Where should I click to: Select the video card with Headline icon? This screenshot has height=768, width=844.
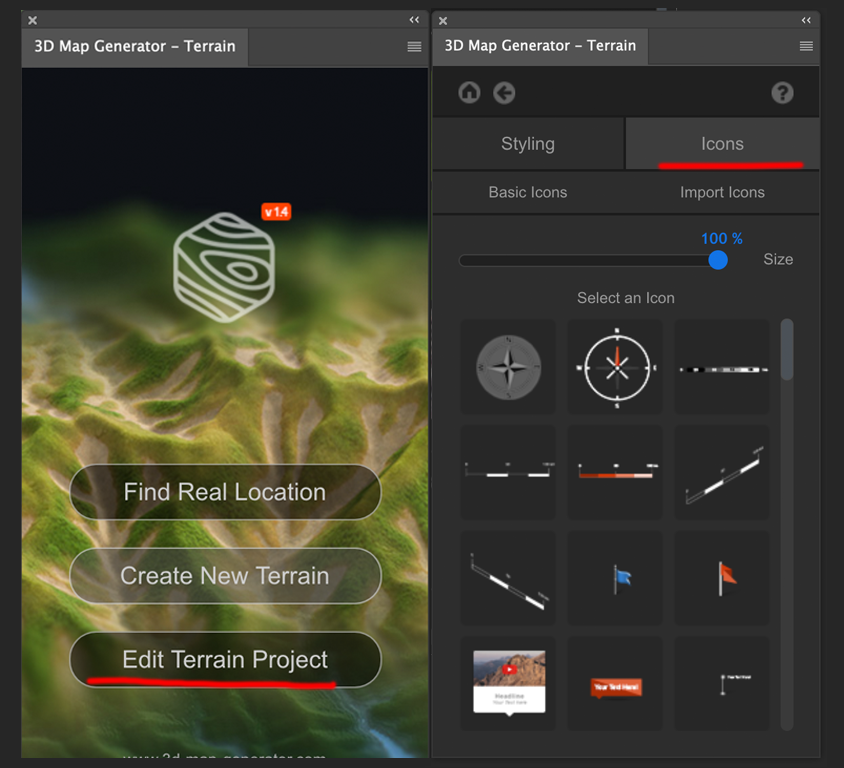pos(508,684)
